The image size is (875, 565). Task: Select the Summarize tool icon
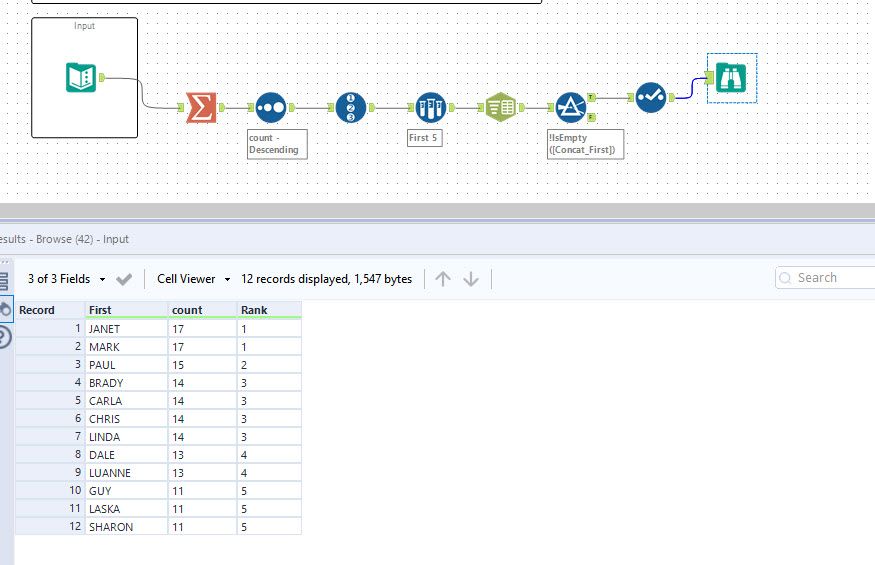coord(201,107)
